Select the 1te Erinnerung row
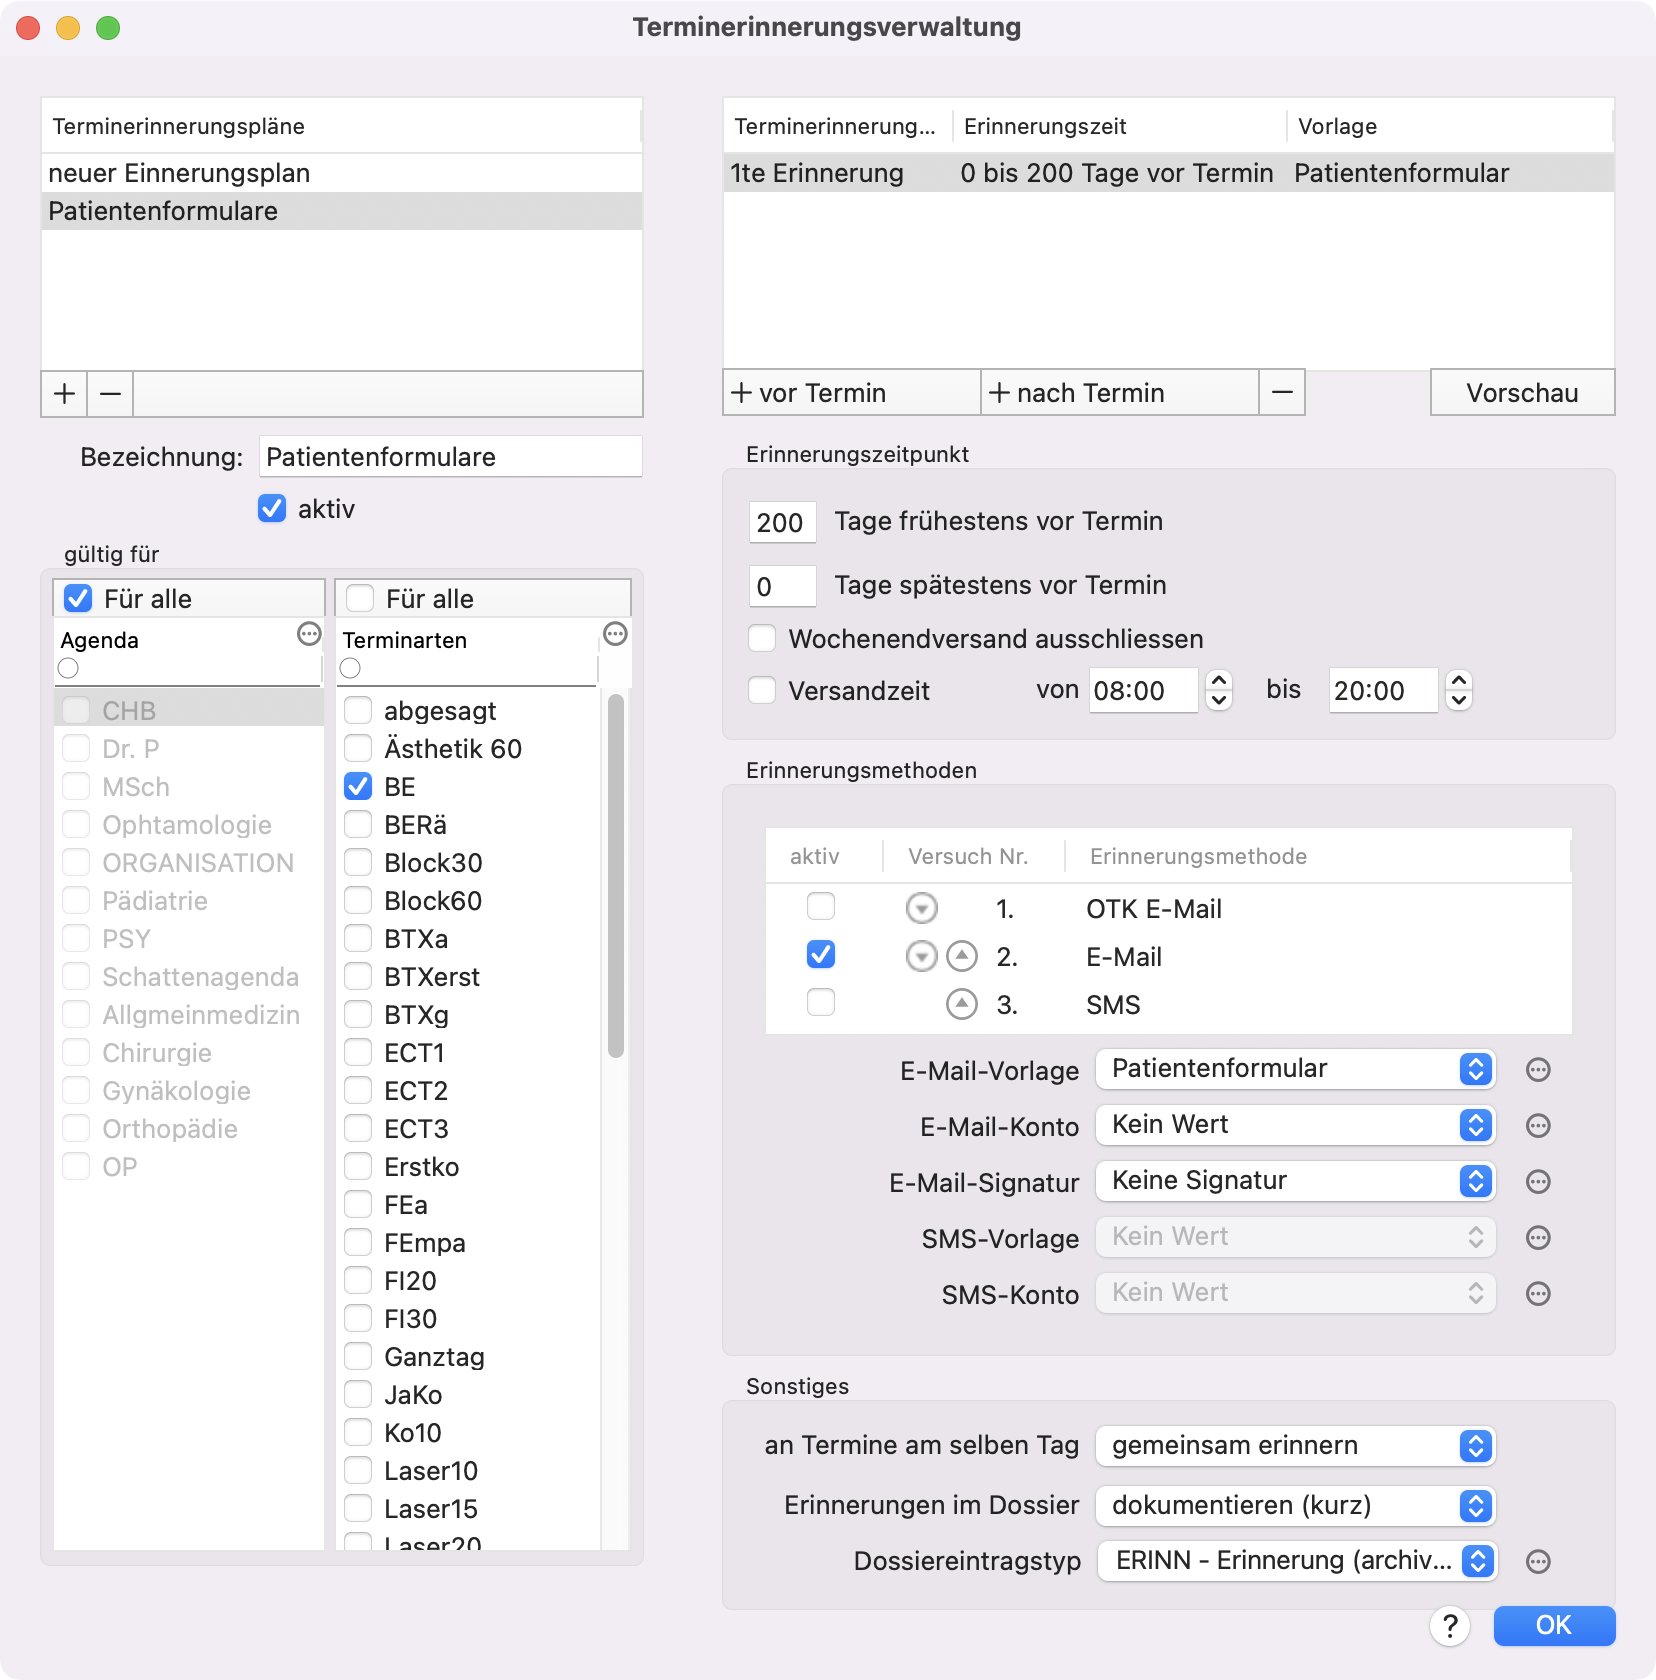This screenshot has height=1680, width=1656. coord(1168,173)
